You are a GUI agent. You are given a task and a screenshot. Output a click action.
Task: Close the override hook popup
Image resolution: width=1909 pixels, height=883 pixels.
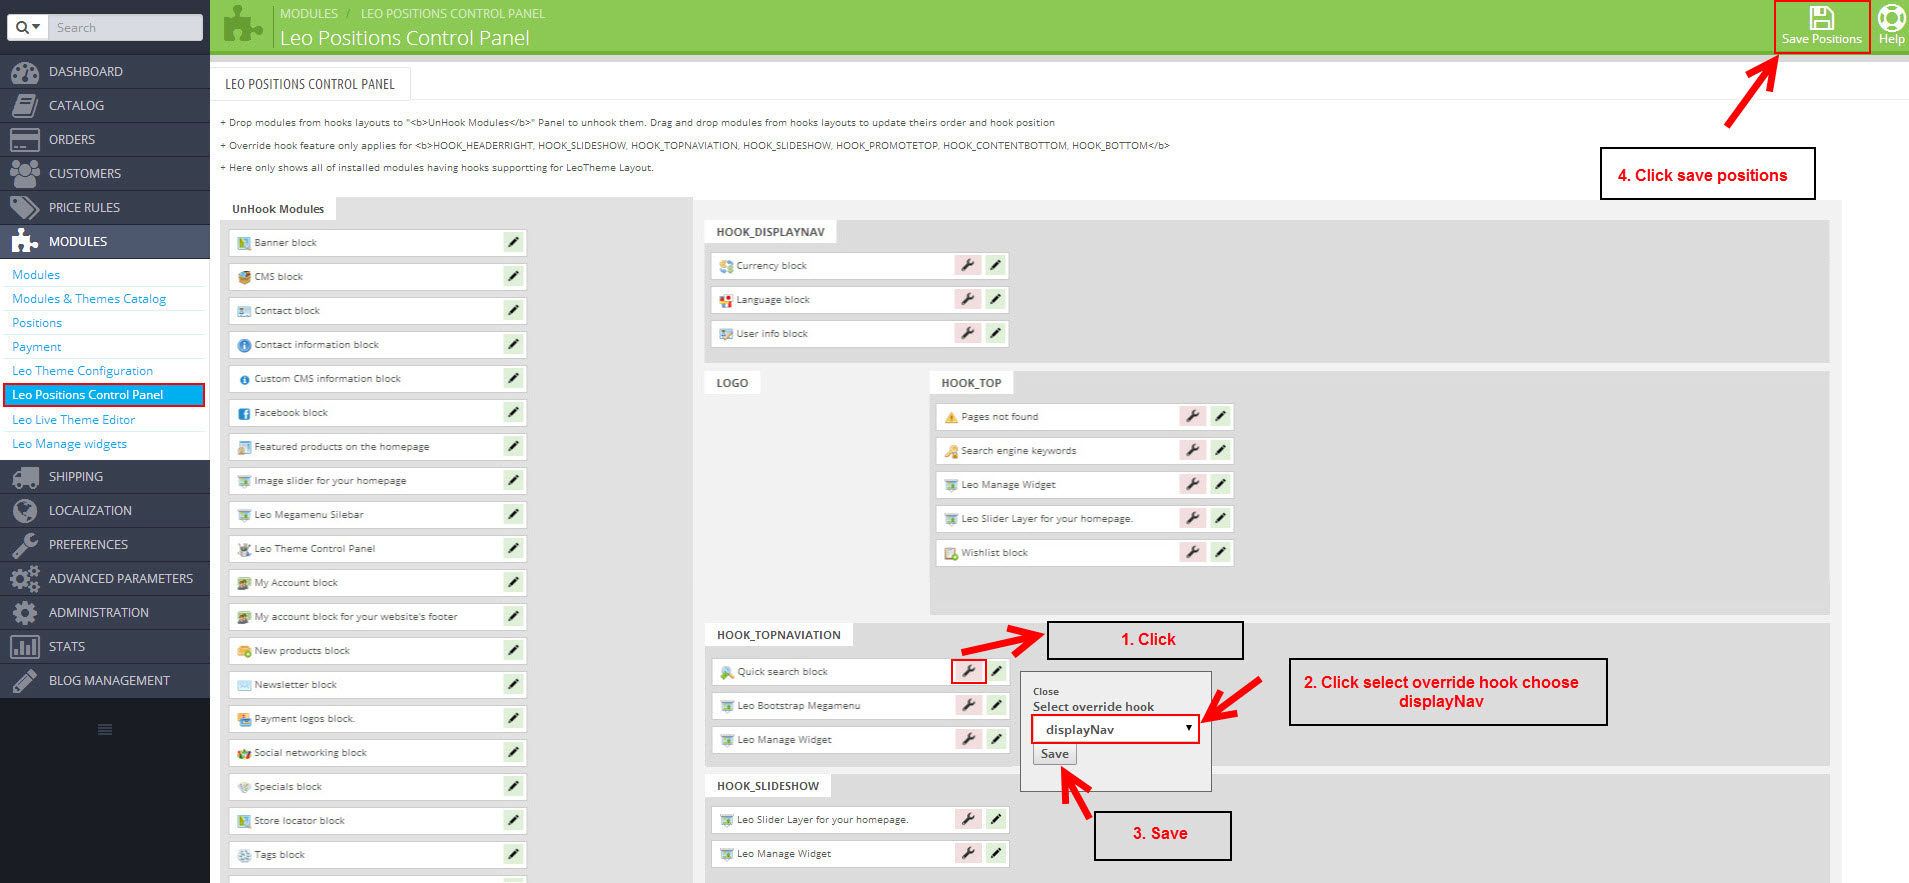click(1046, 691)
